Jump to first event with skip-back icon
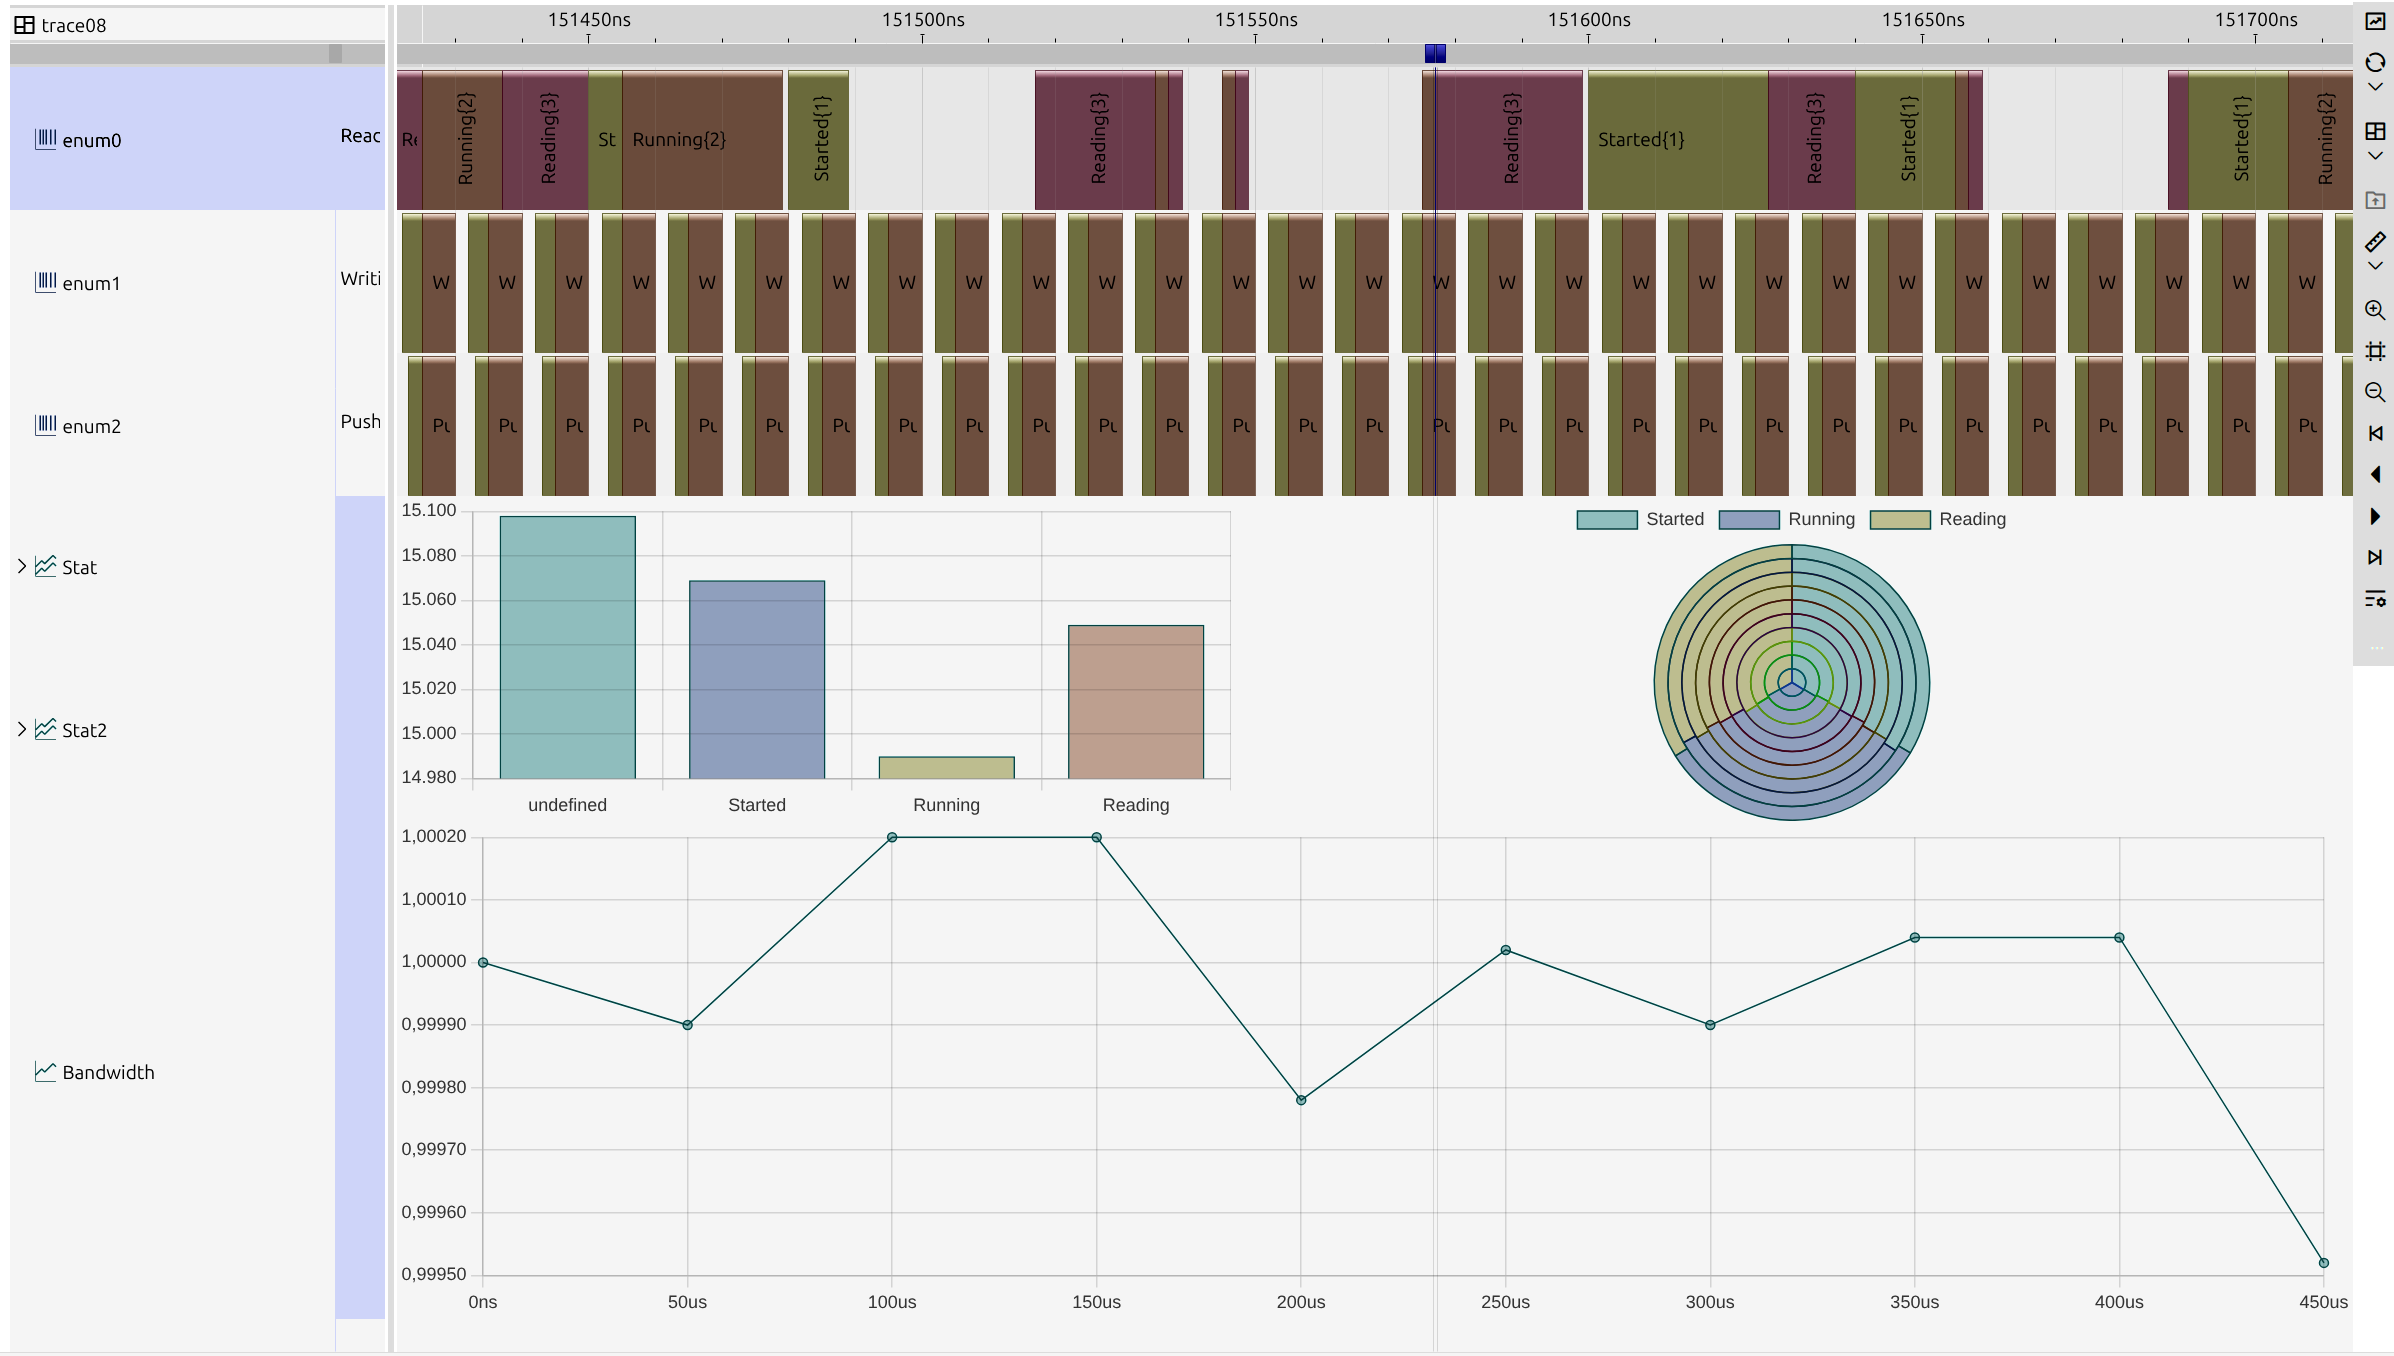 pos(2375,433)
